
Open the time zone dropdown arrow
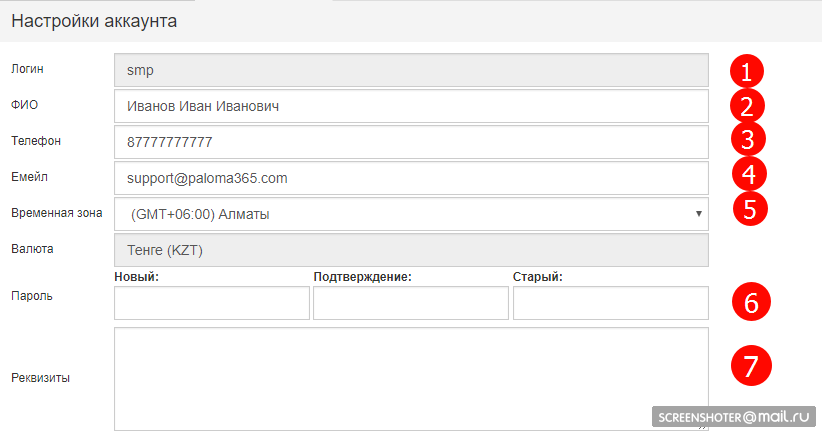coord(697,214)
